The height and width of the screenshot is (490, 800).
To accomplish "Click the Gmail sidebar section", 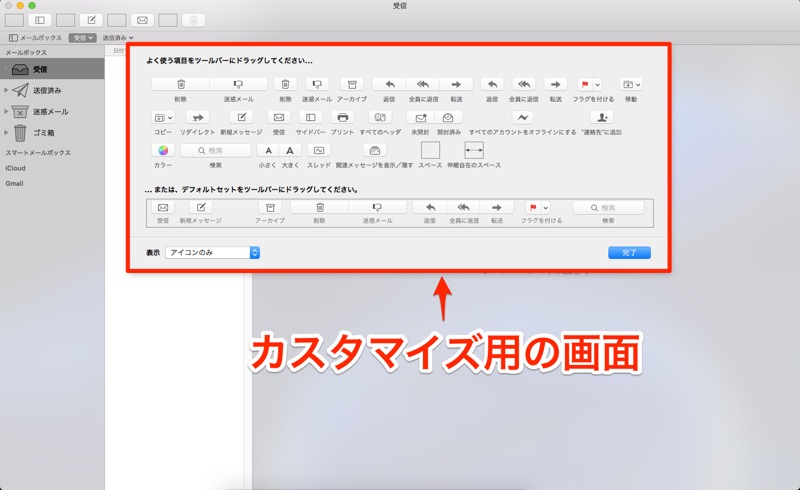I will 14,183.
